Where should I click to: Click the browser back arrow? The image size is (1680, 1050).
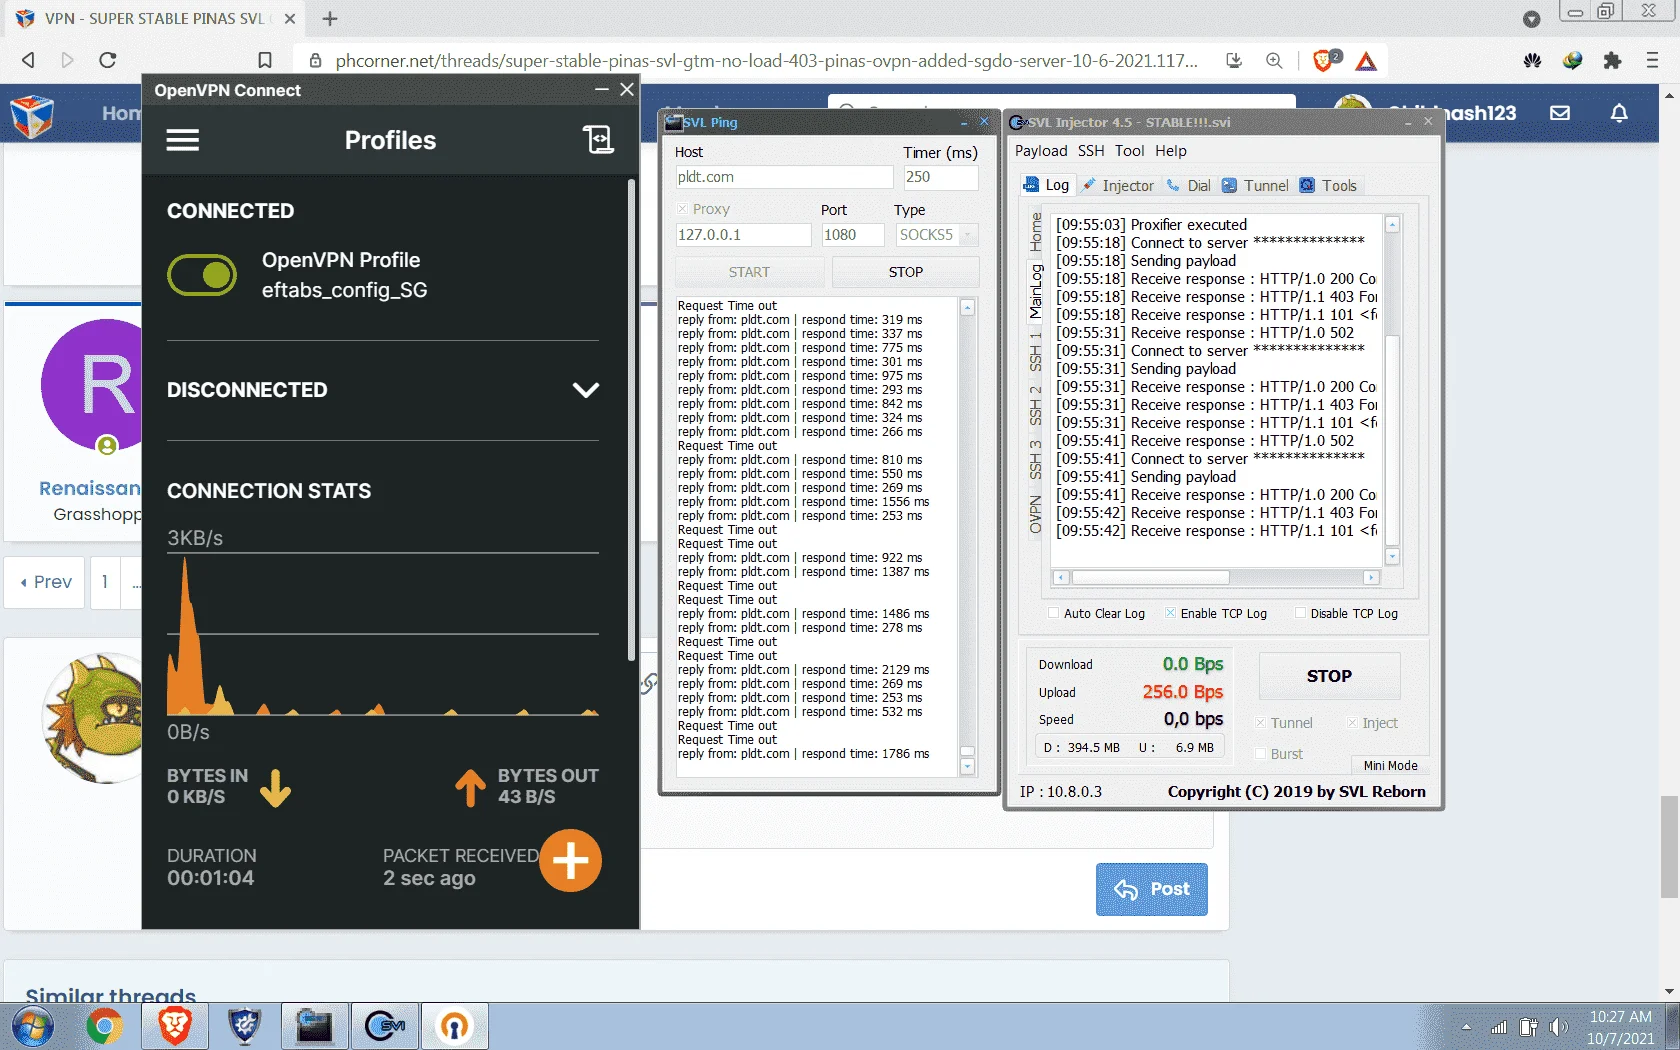[x=28, y=60]
